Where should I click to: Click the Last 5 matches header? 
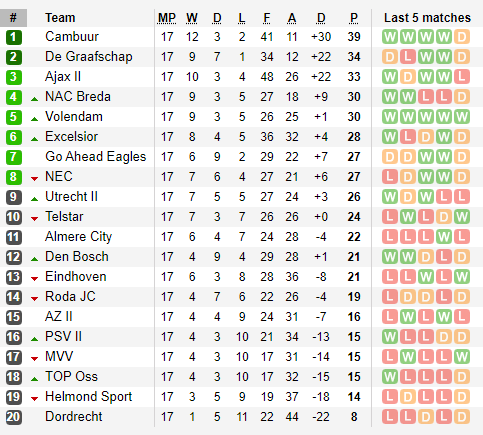point(427,18)
